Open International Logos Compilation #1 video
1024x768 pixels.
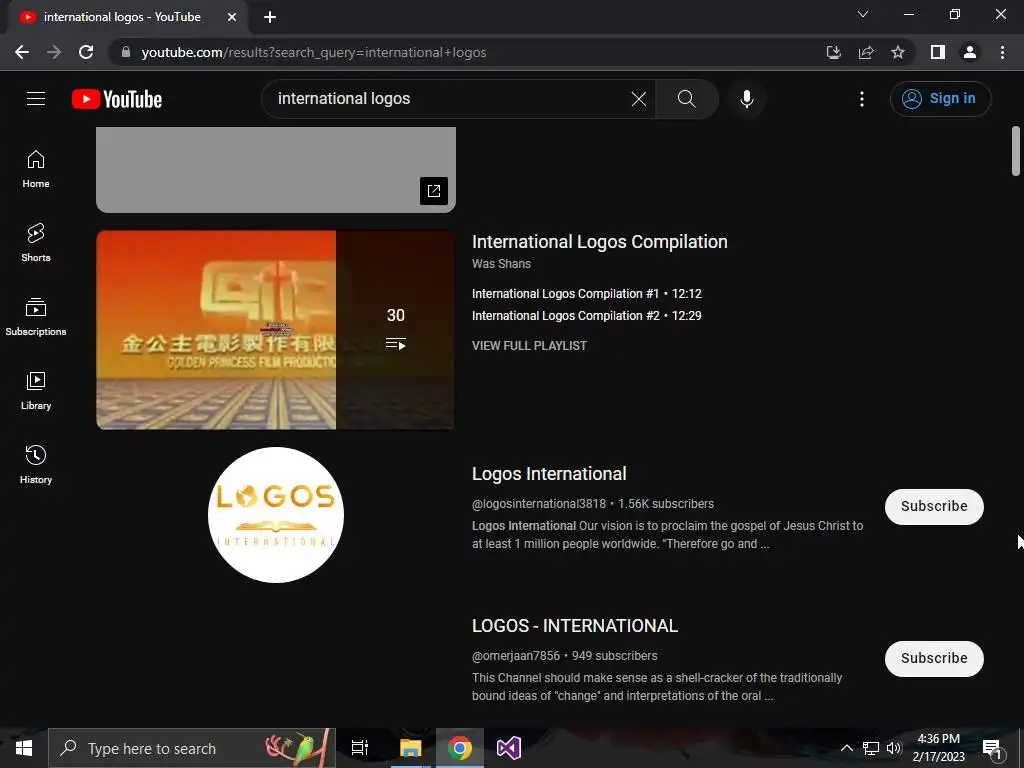[x=586, y=294]
